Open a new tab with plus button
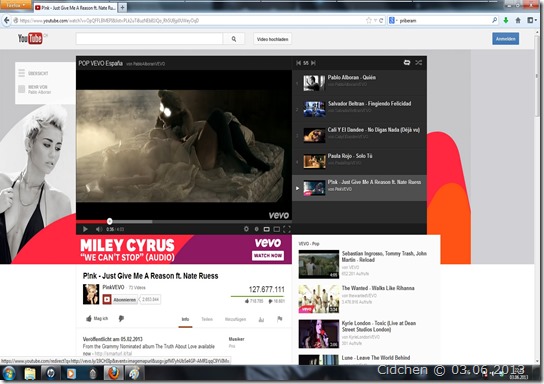 pyautogui.click(x=123, y=7)
